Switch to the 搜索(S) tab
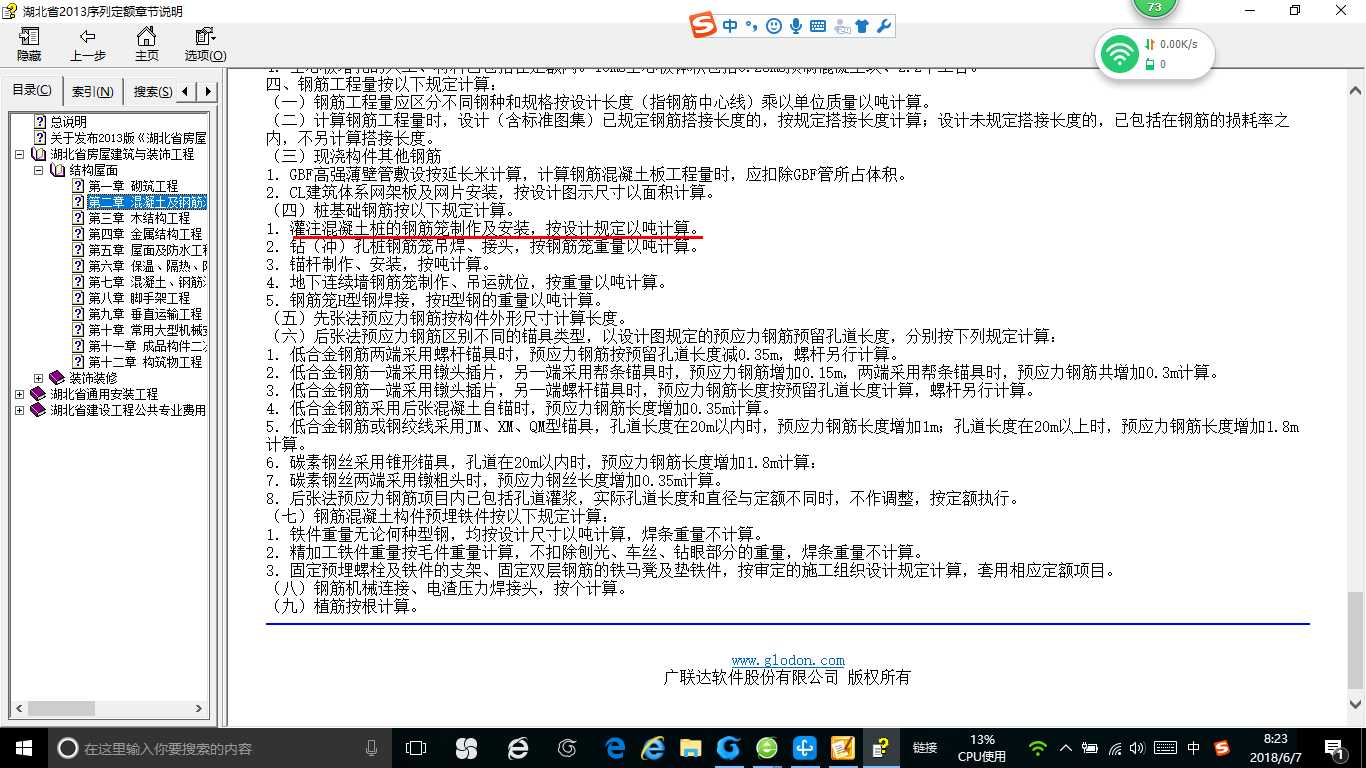Screen dimensions: 1366x768 (151, 92)
